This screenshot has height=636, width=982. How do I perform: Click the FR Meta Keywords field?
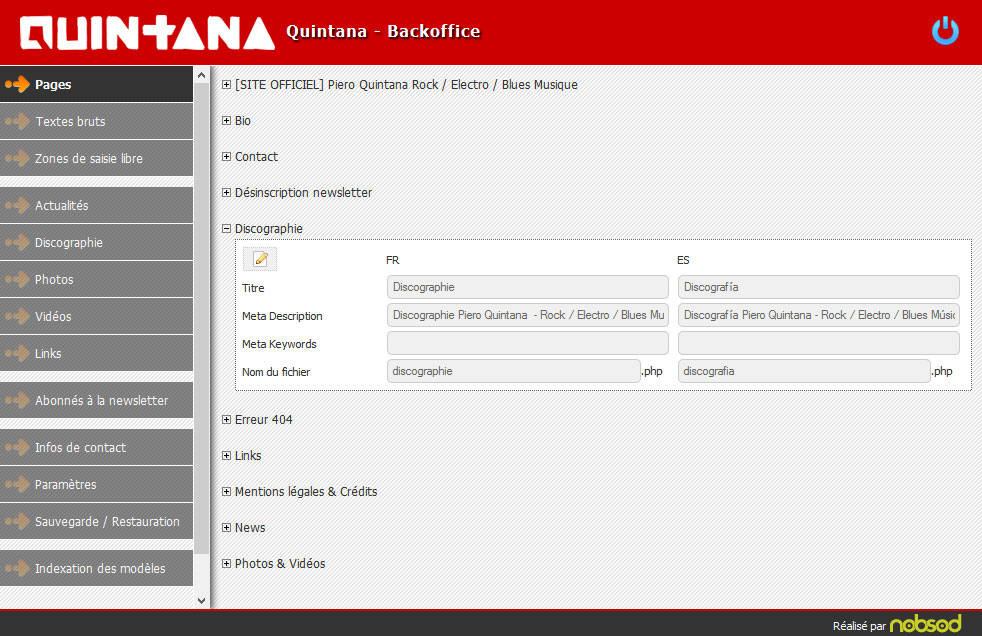[x=527, y=343]
